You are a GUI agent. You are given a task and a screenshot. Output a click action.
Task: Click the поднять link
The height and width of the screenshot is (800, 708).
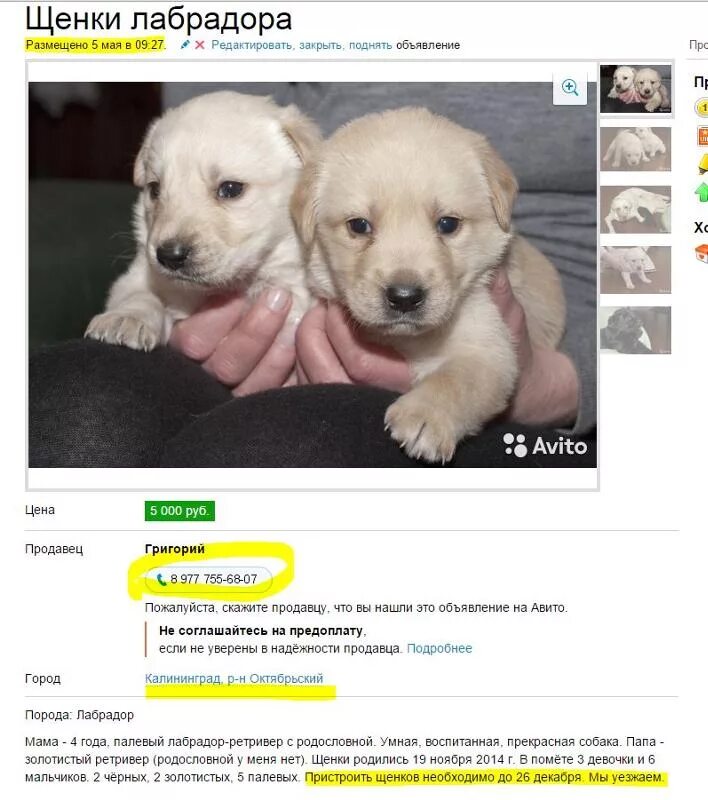click(x=370, y=45)
